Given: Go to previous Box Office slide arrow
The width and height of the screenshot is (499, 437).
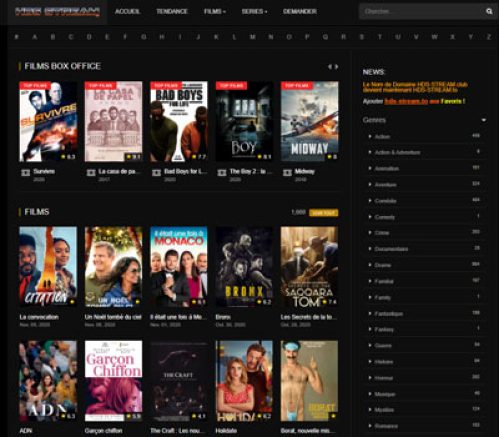Looking at the screenshot, I should tap(330, 67).
